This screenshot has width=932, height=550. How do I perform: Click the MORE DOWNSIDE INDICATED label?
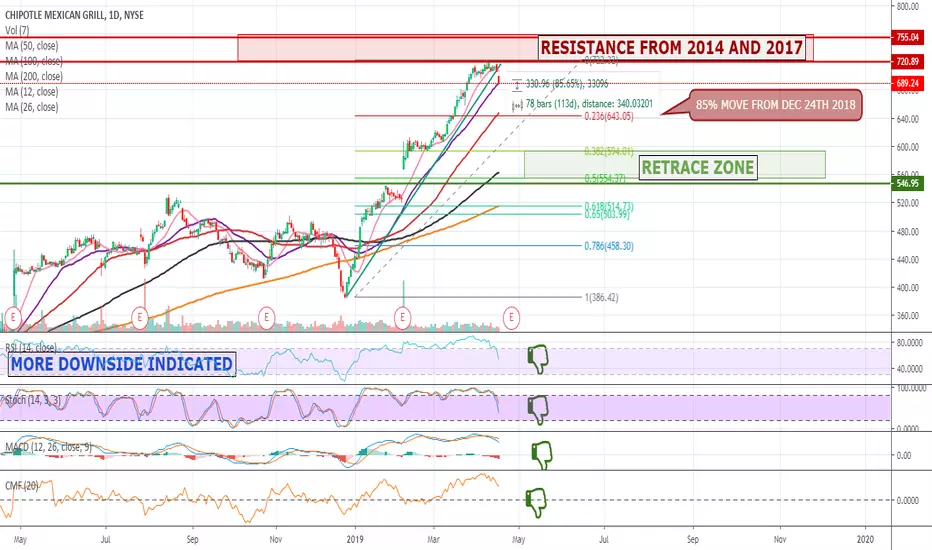122,364
